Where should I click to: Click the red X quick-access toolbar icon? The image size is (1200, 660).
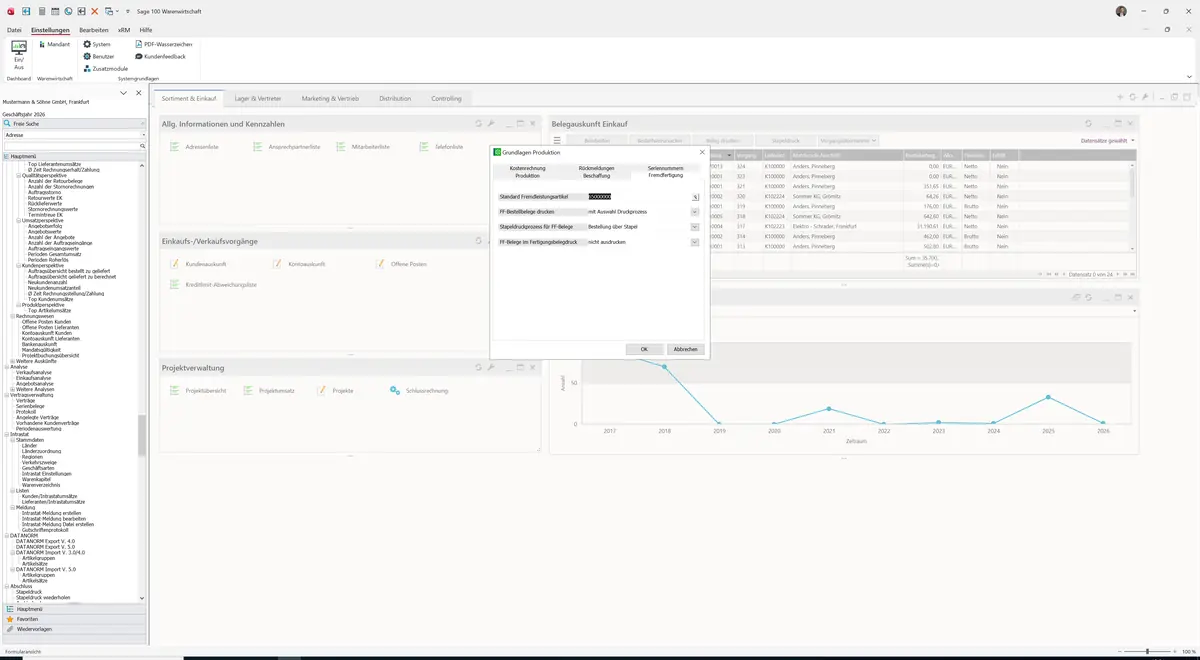point(95,11)
